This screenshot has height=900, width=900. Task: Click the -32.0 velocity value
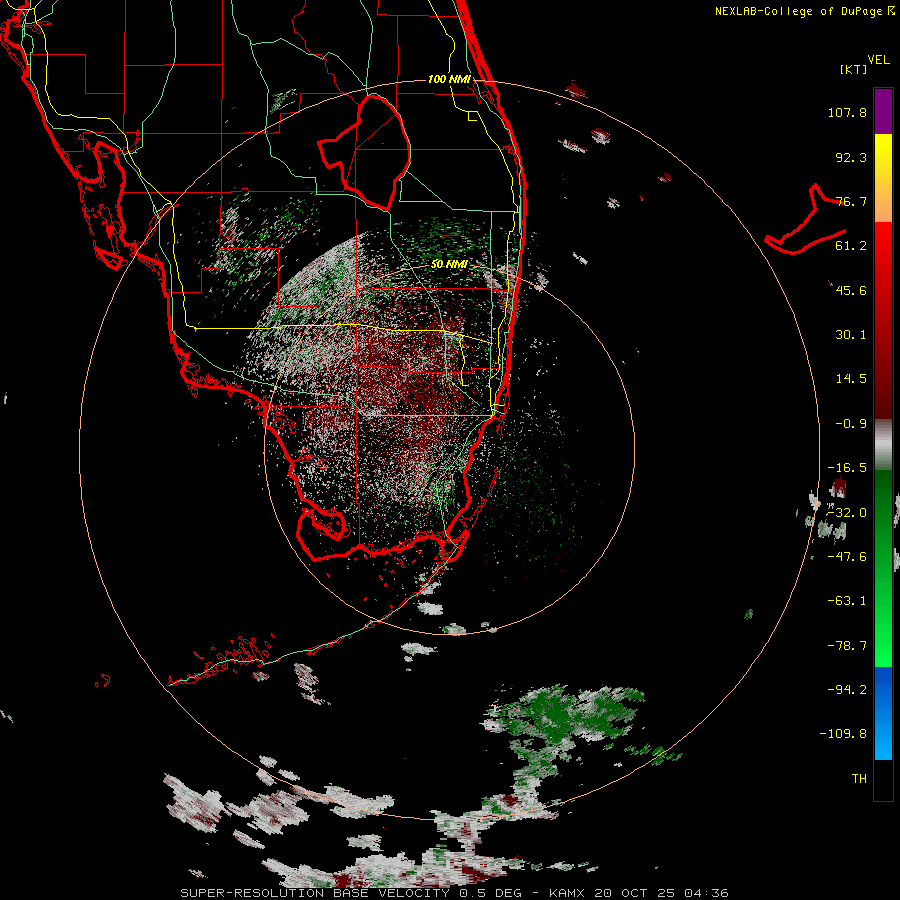point(847,513)
